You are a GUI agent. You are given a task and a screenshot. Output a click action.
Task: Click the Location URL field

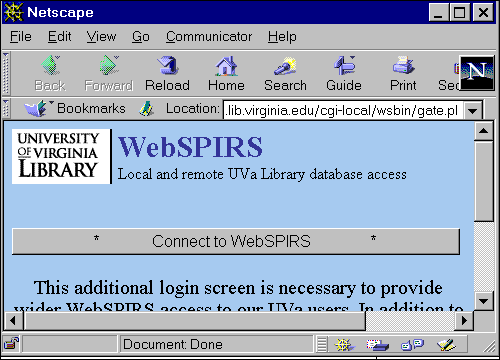pos(343,110)
